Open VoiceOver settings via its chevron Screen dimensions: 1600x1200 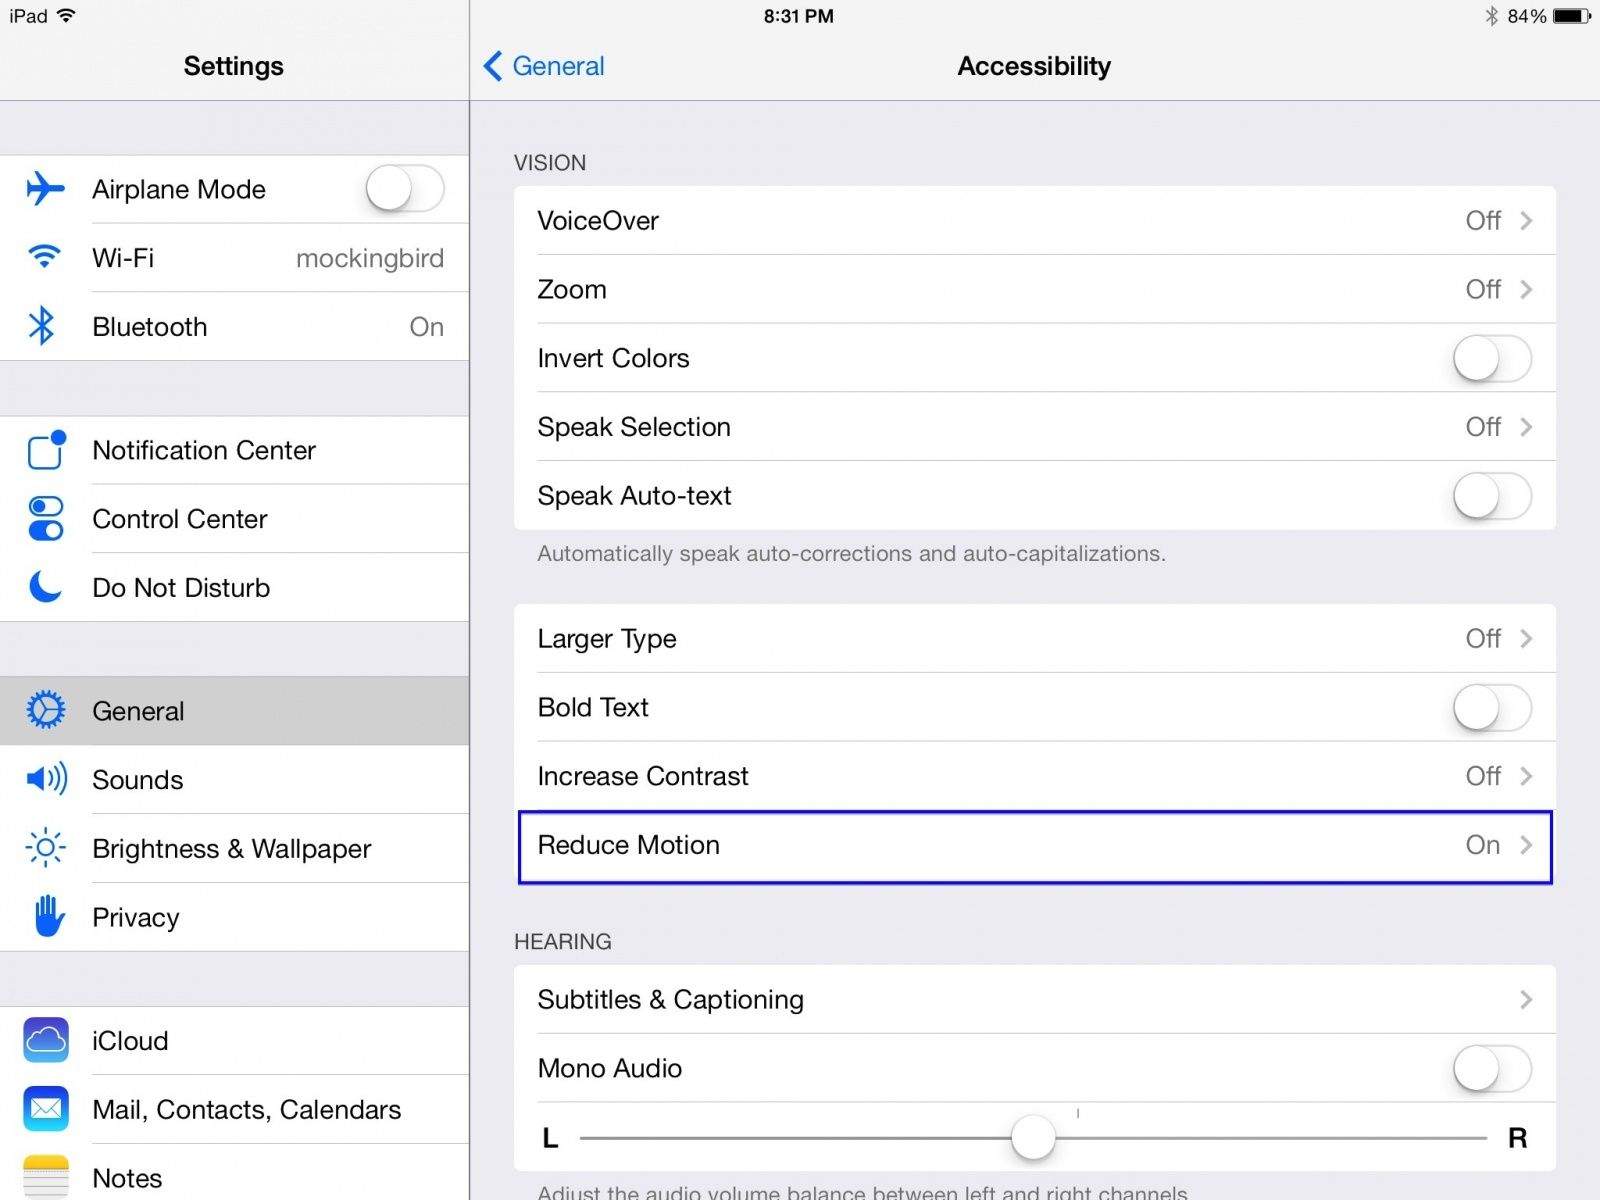click(1526, 220)
